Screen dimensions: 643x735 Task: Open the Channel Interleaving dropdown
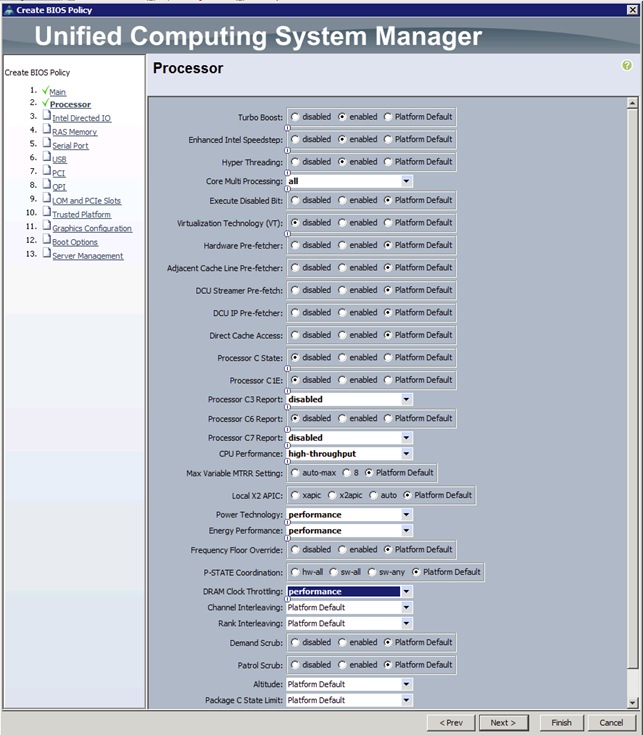(406, 608)
